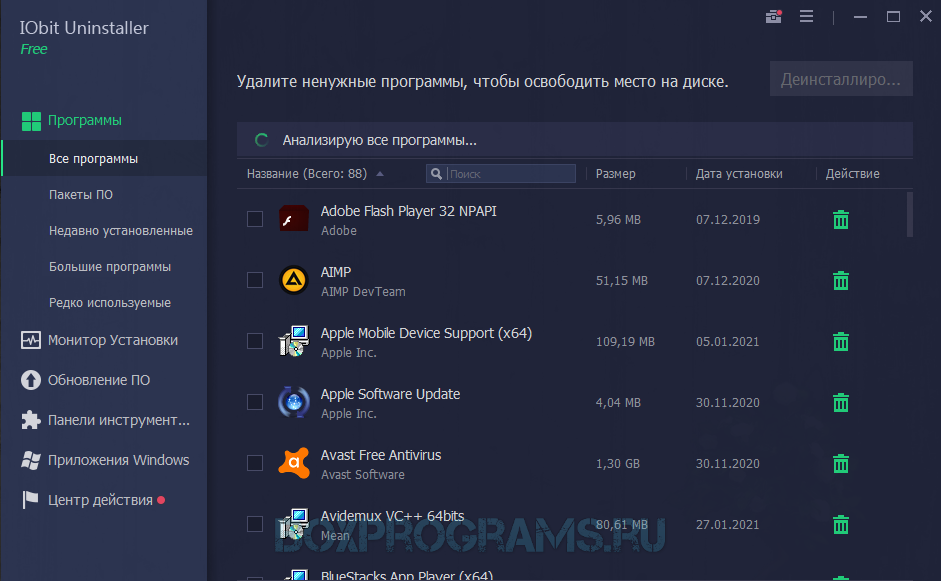The height and width of the screenshot is (581, 941).
Task: Tick the Apple Software Update checkbox
Action: click(x=255, y=402)
